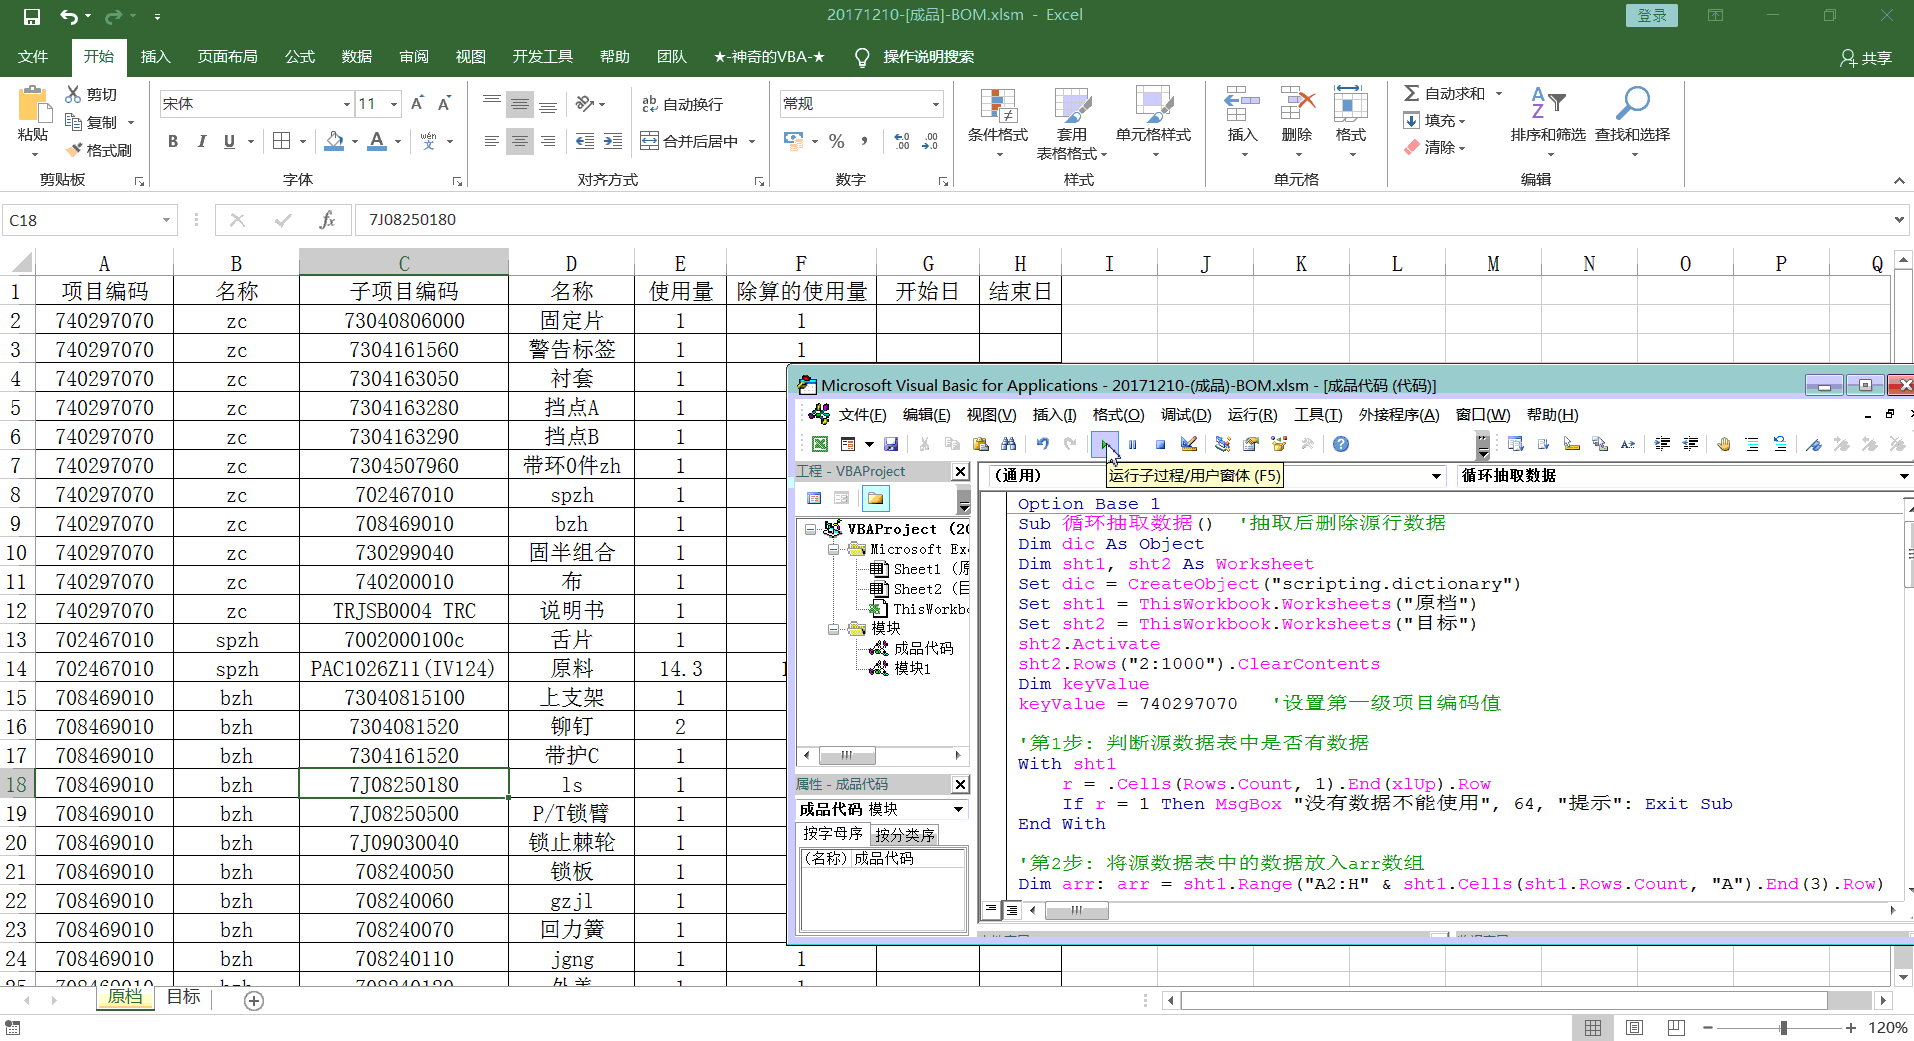
Task: Click the VBA Help question mark icon
Action: tap(1341, 444)
